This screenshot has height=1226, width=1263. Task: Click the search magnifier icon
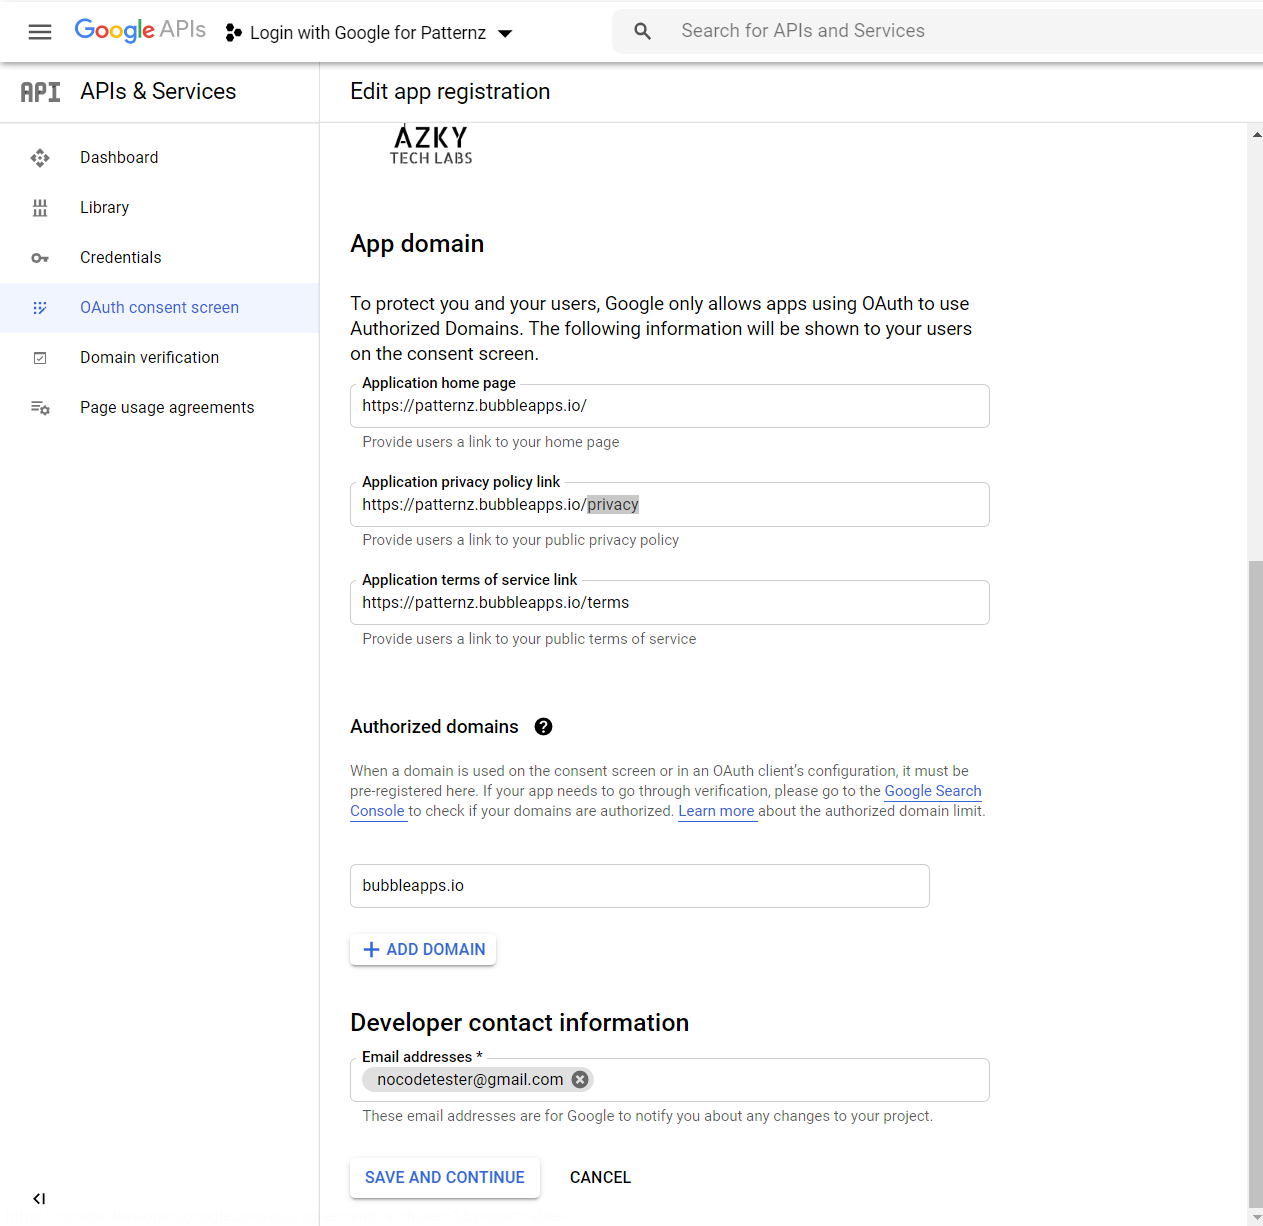pyautogui.click(x=643, y=32)
